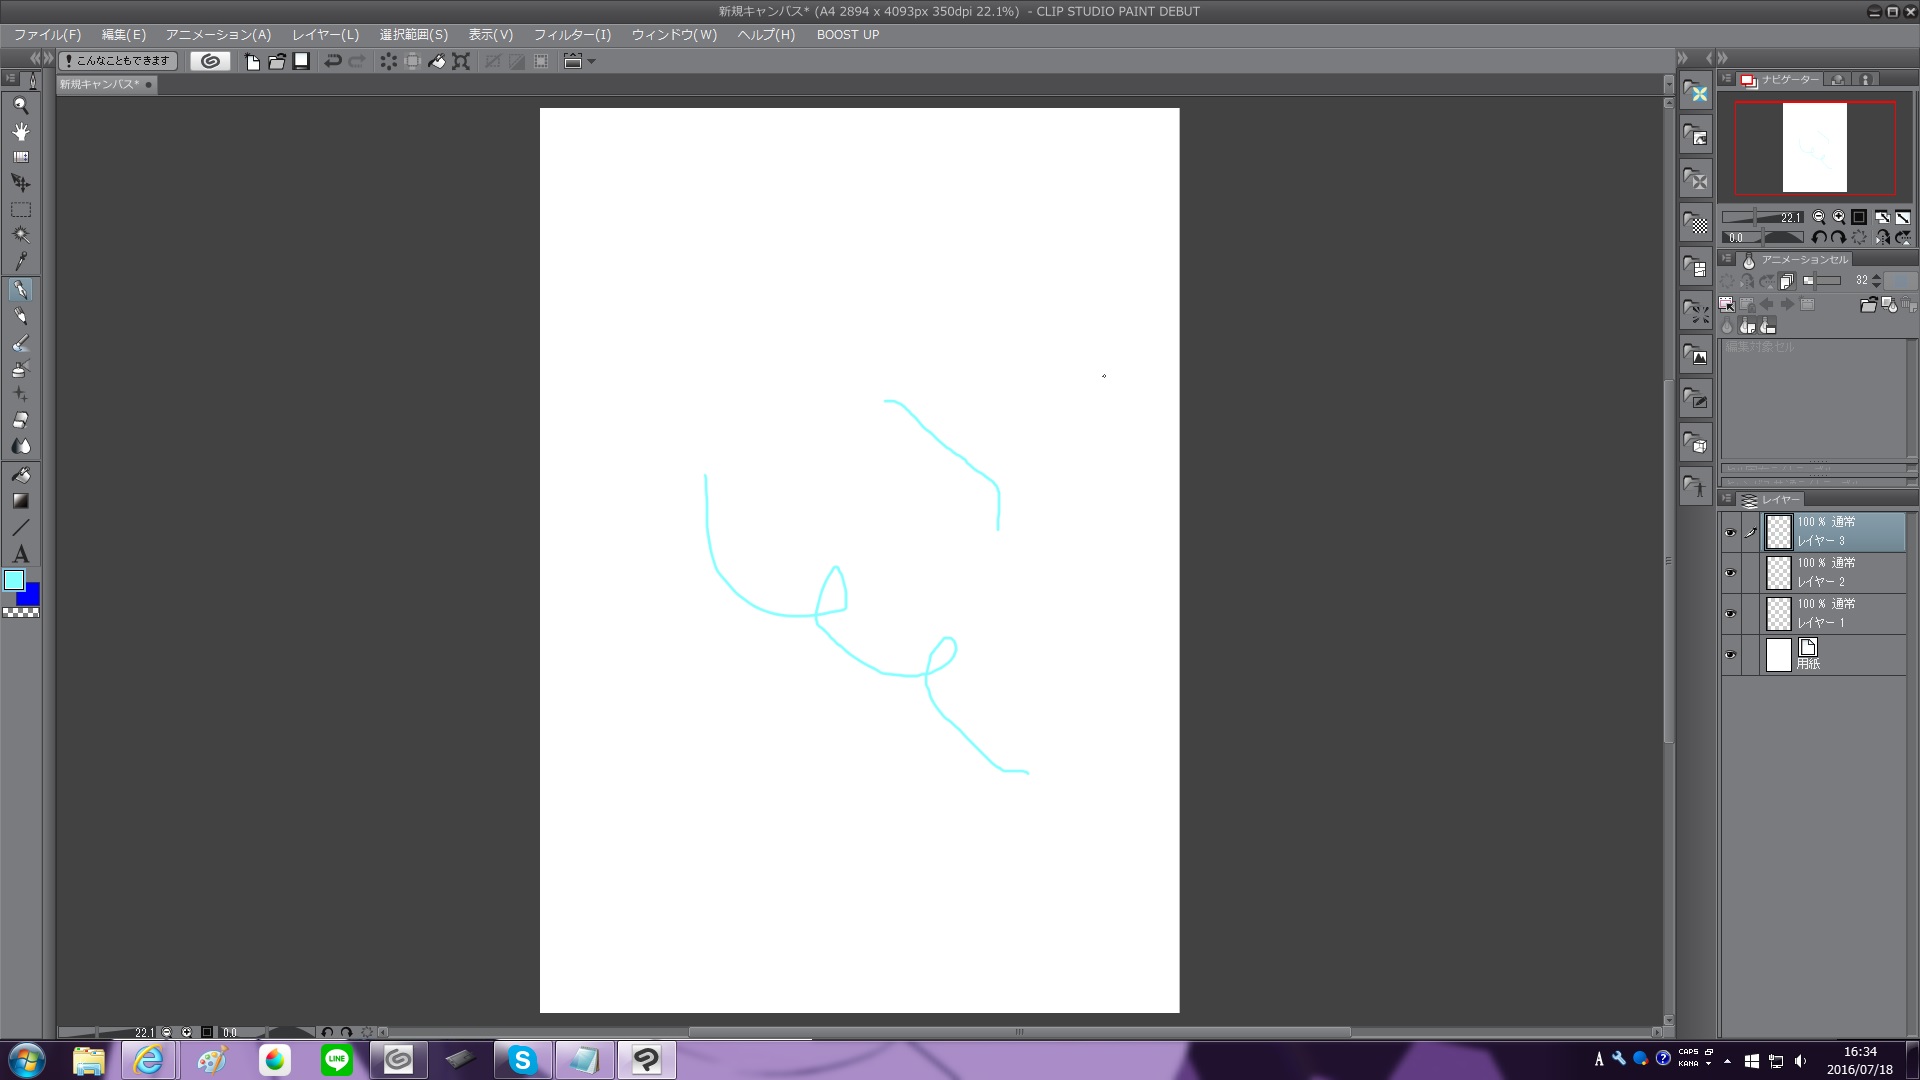
Task: Pick the Eyedropper tool
Action: [x=20, y=262]
